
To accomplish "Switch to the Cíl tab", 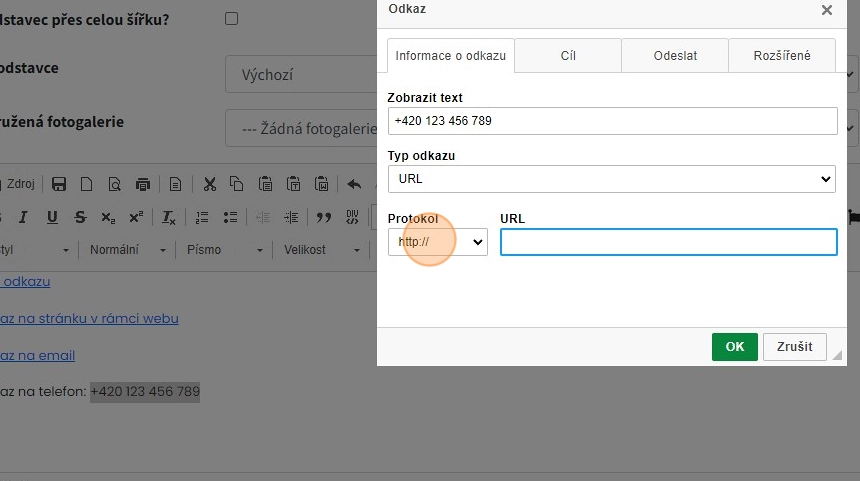I will coord(567,56).
